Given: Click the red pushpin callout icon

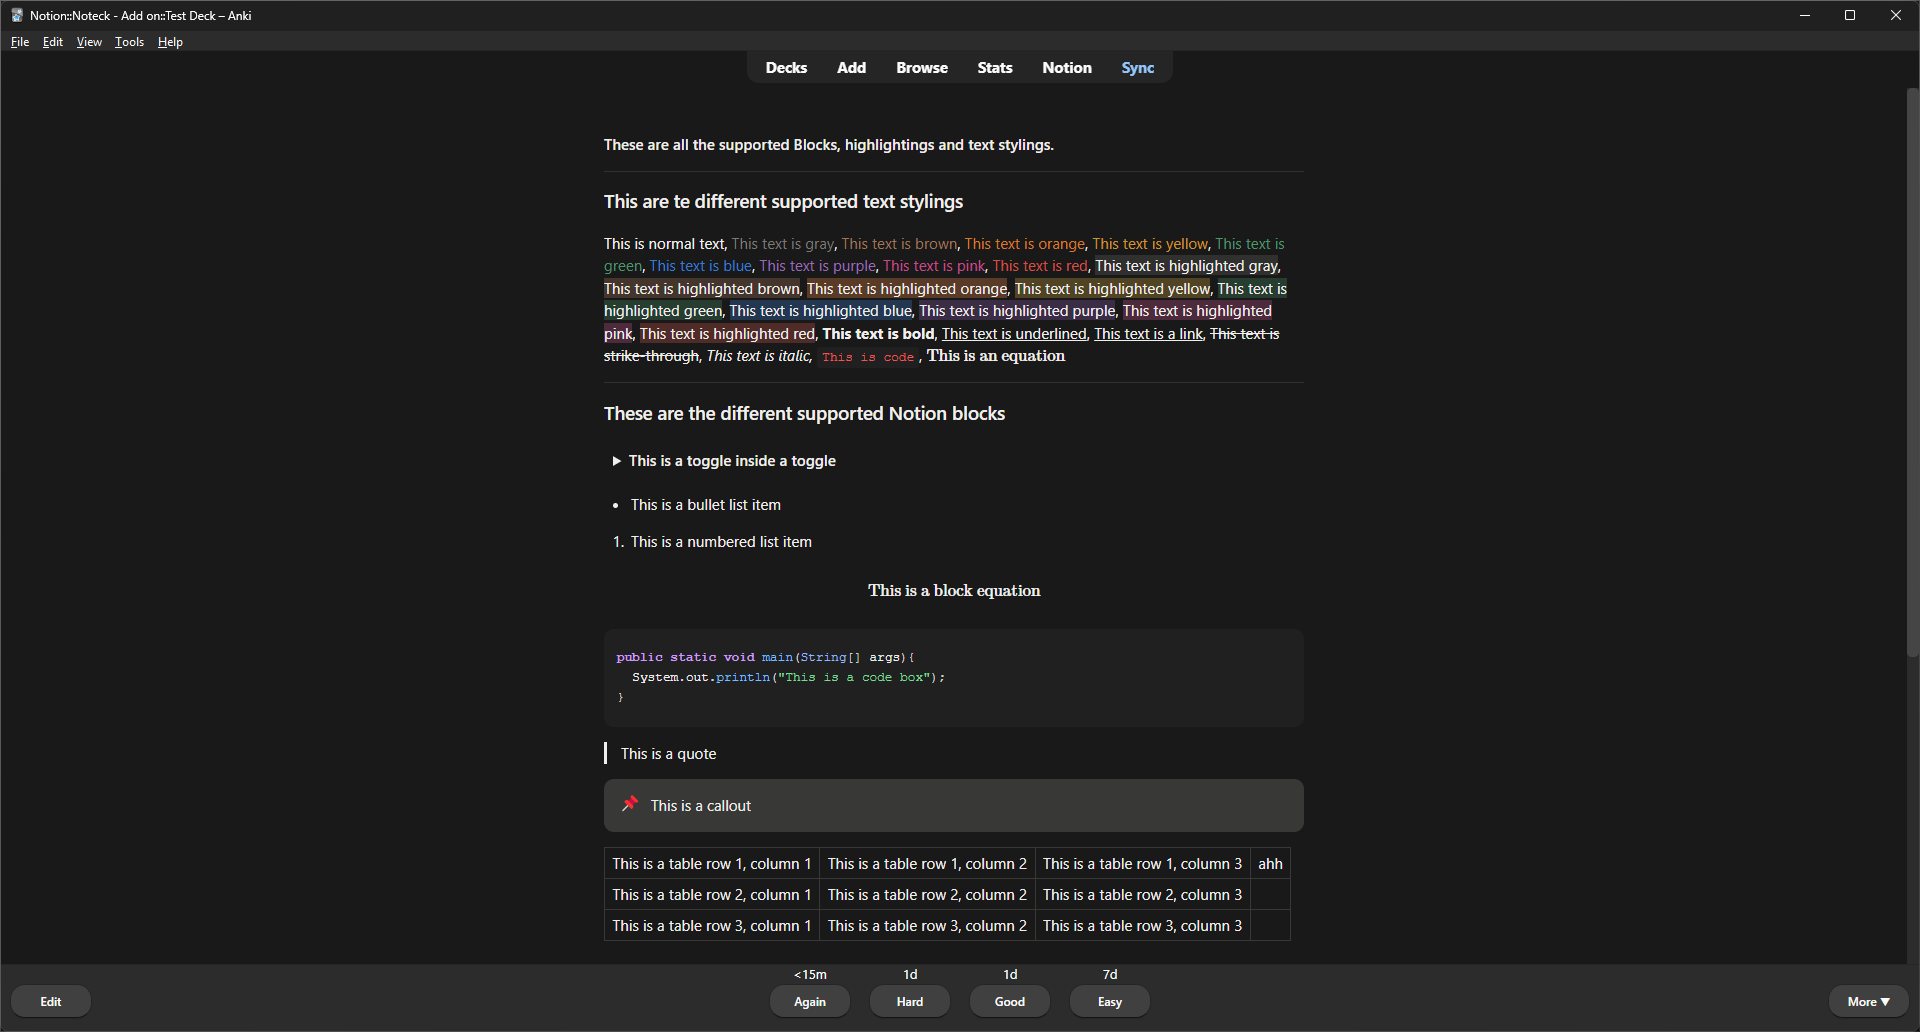Looking at the screenshot, I should [630, 804].
